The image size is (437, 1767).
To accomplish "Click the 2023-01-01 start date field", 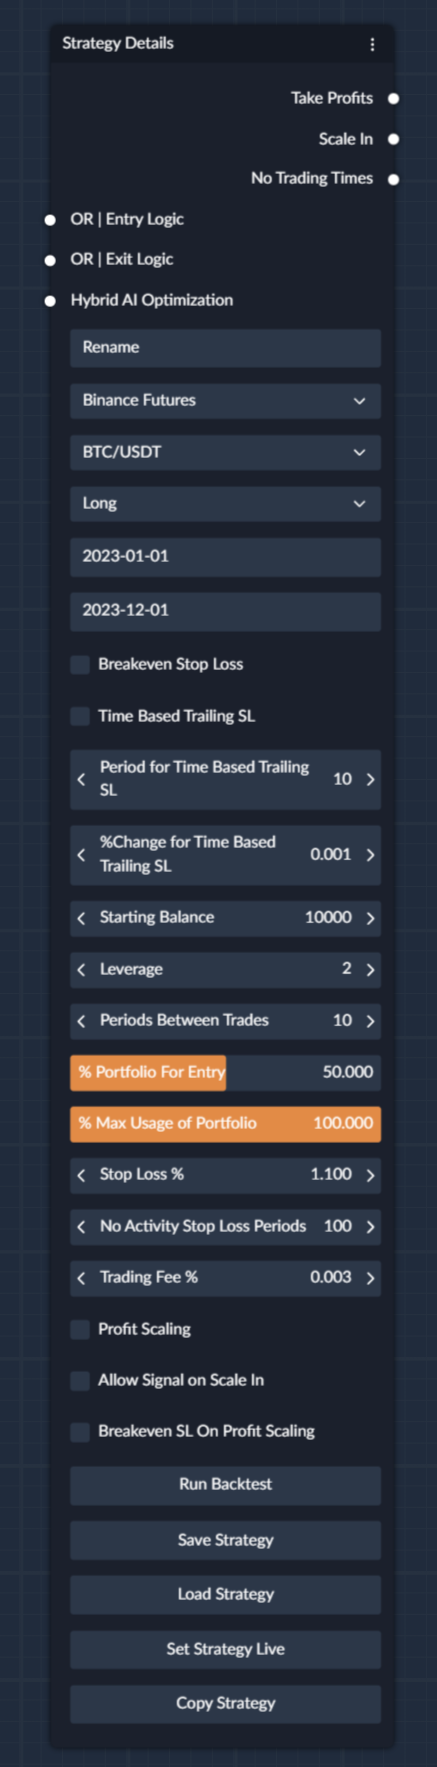I will coord(225,556).
